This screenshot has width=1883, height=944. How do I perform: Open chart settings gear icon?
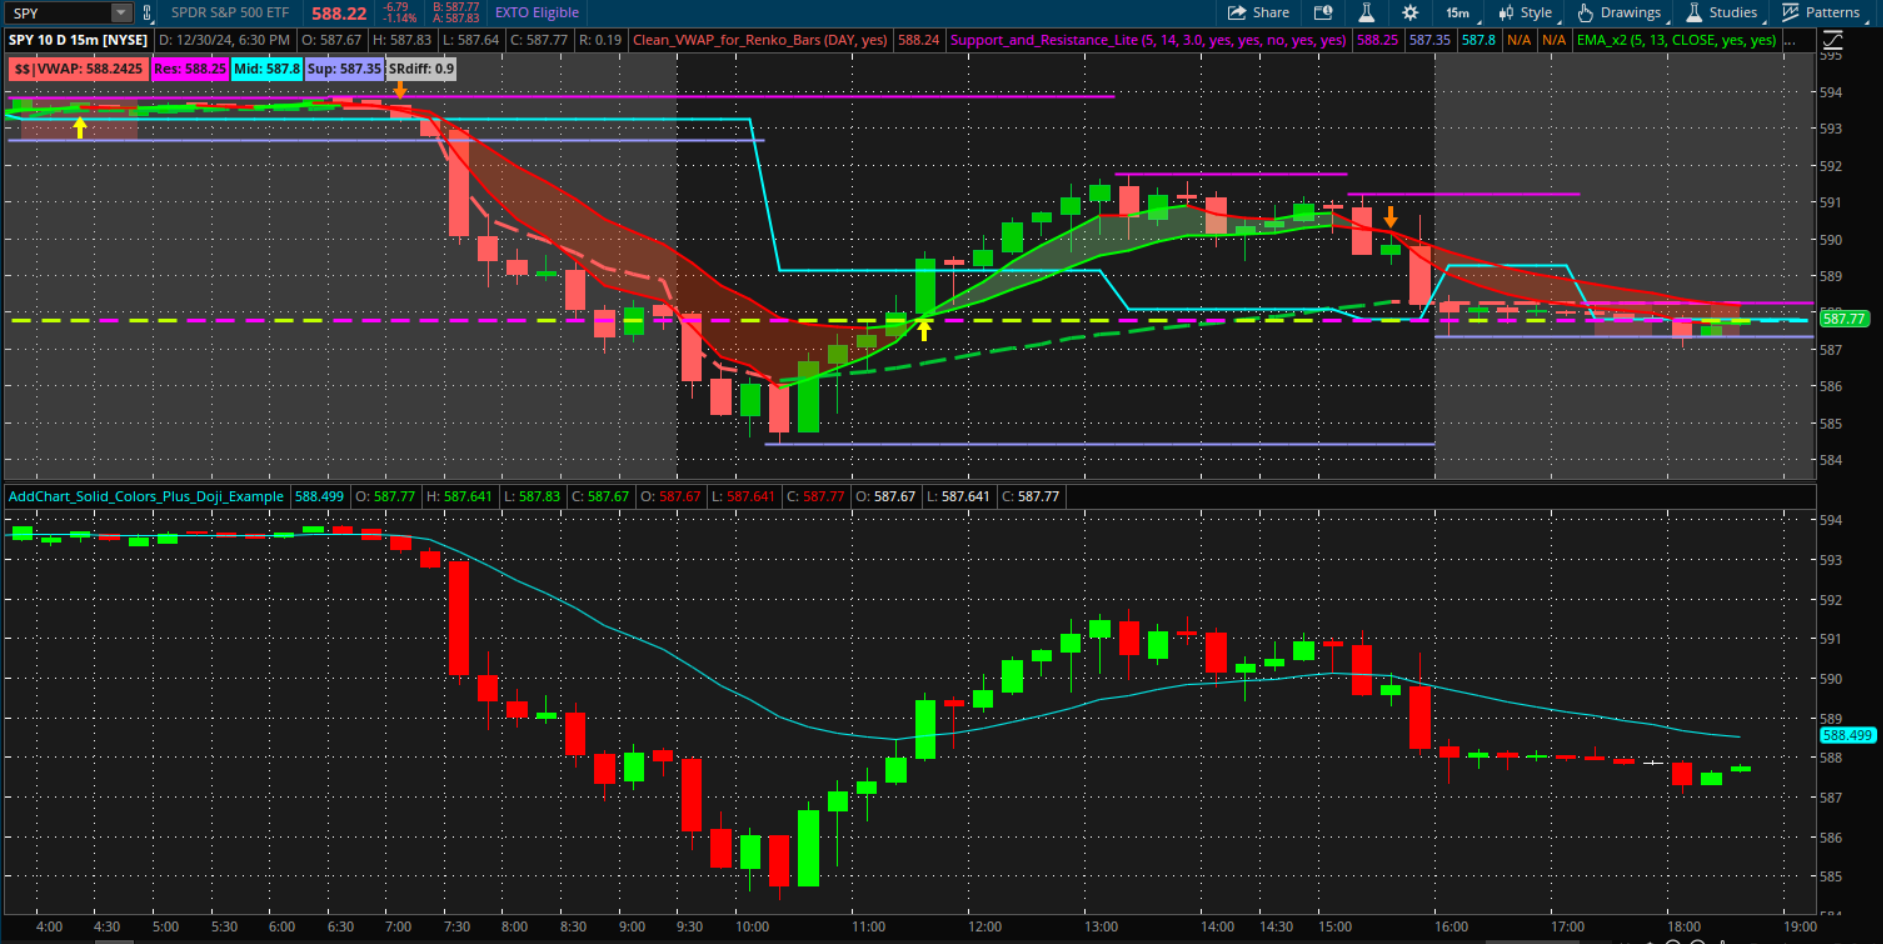tap(1410, 13)
